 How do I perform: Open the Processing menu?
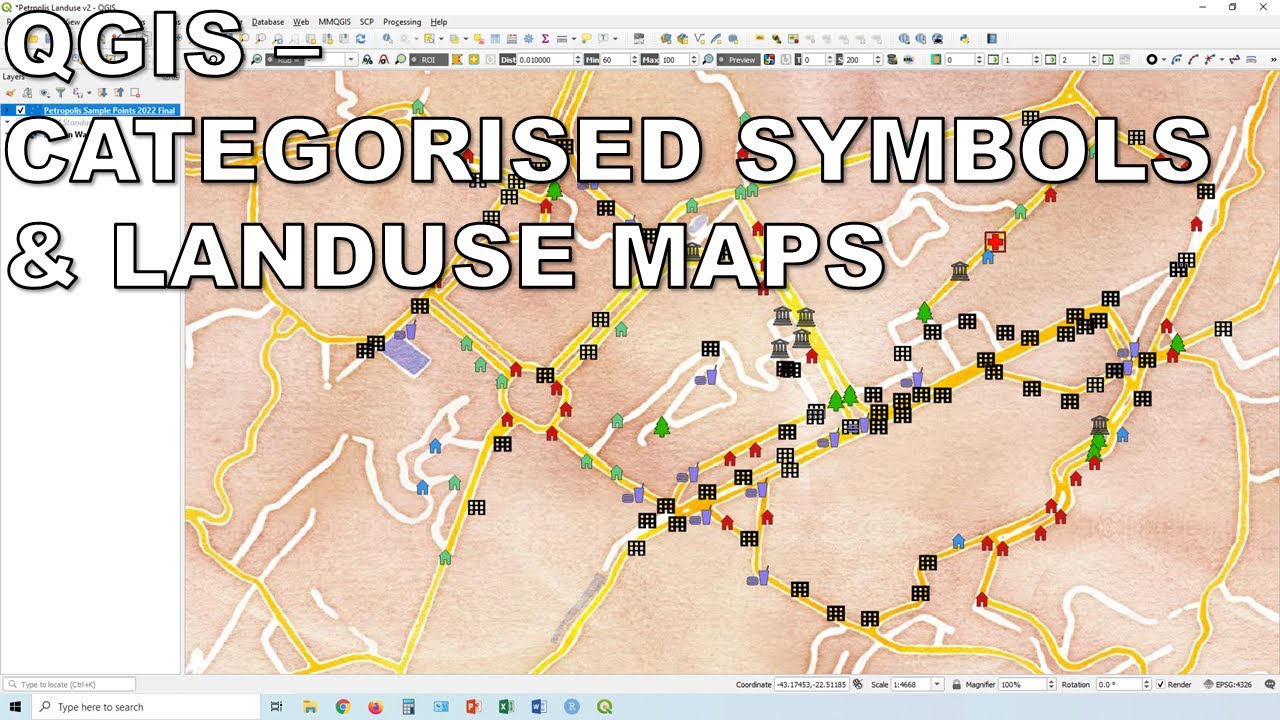(402, 21)
